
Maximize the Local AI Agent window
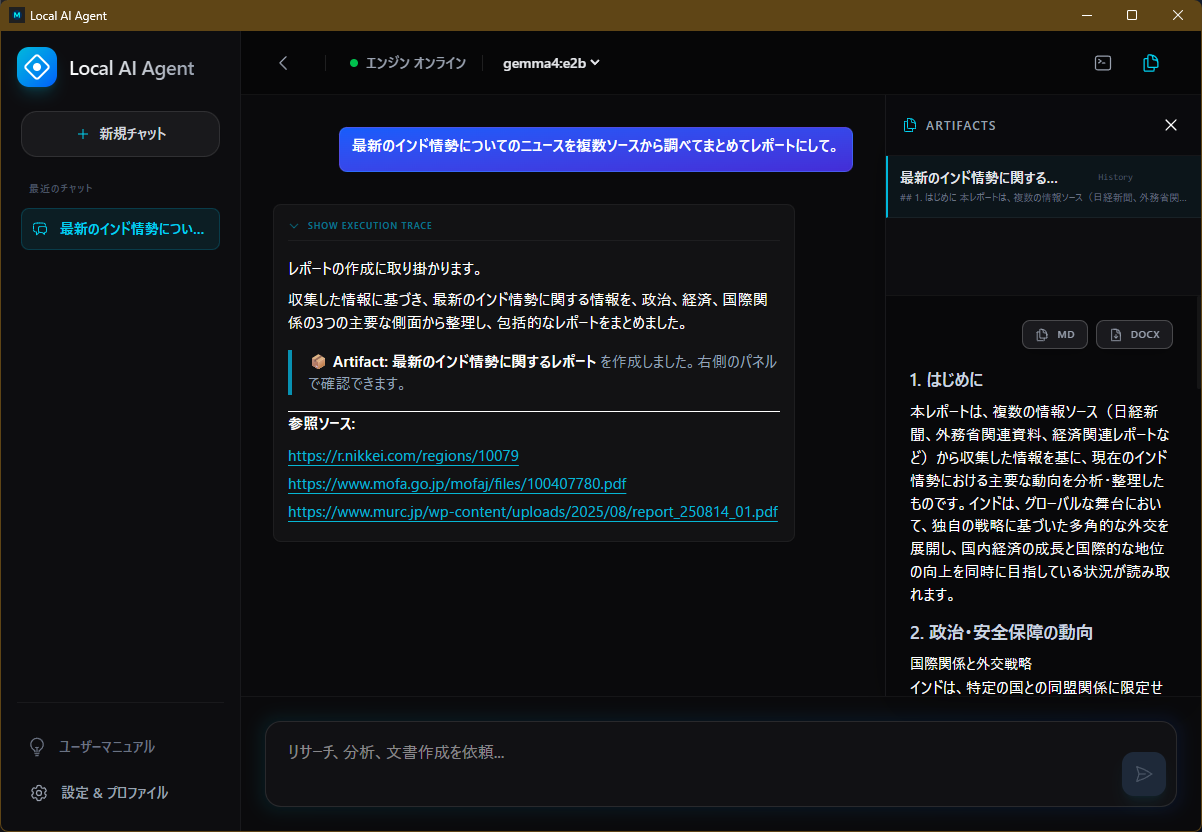[1132, 15]
